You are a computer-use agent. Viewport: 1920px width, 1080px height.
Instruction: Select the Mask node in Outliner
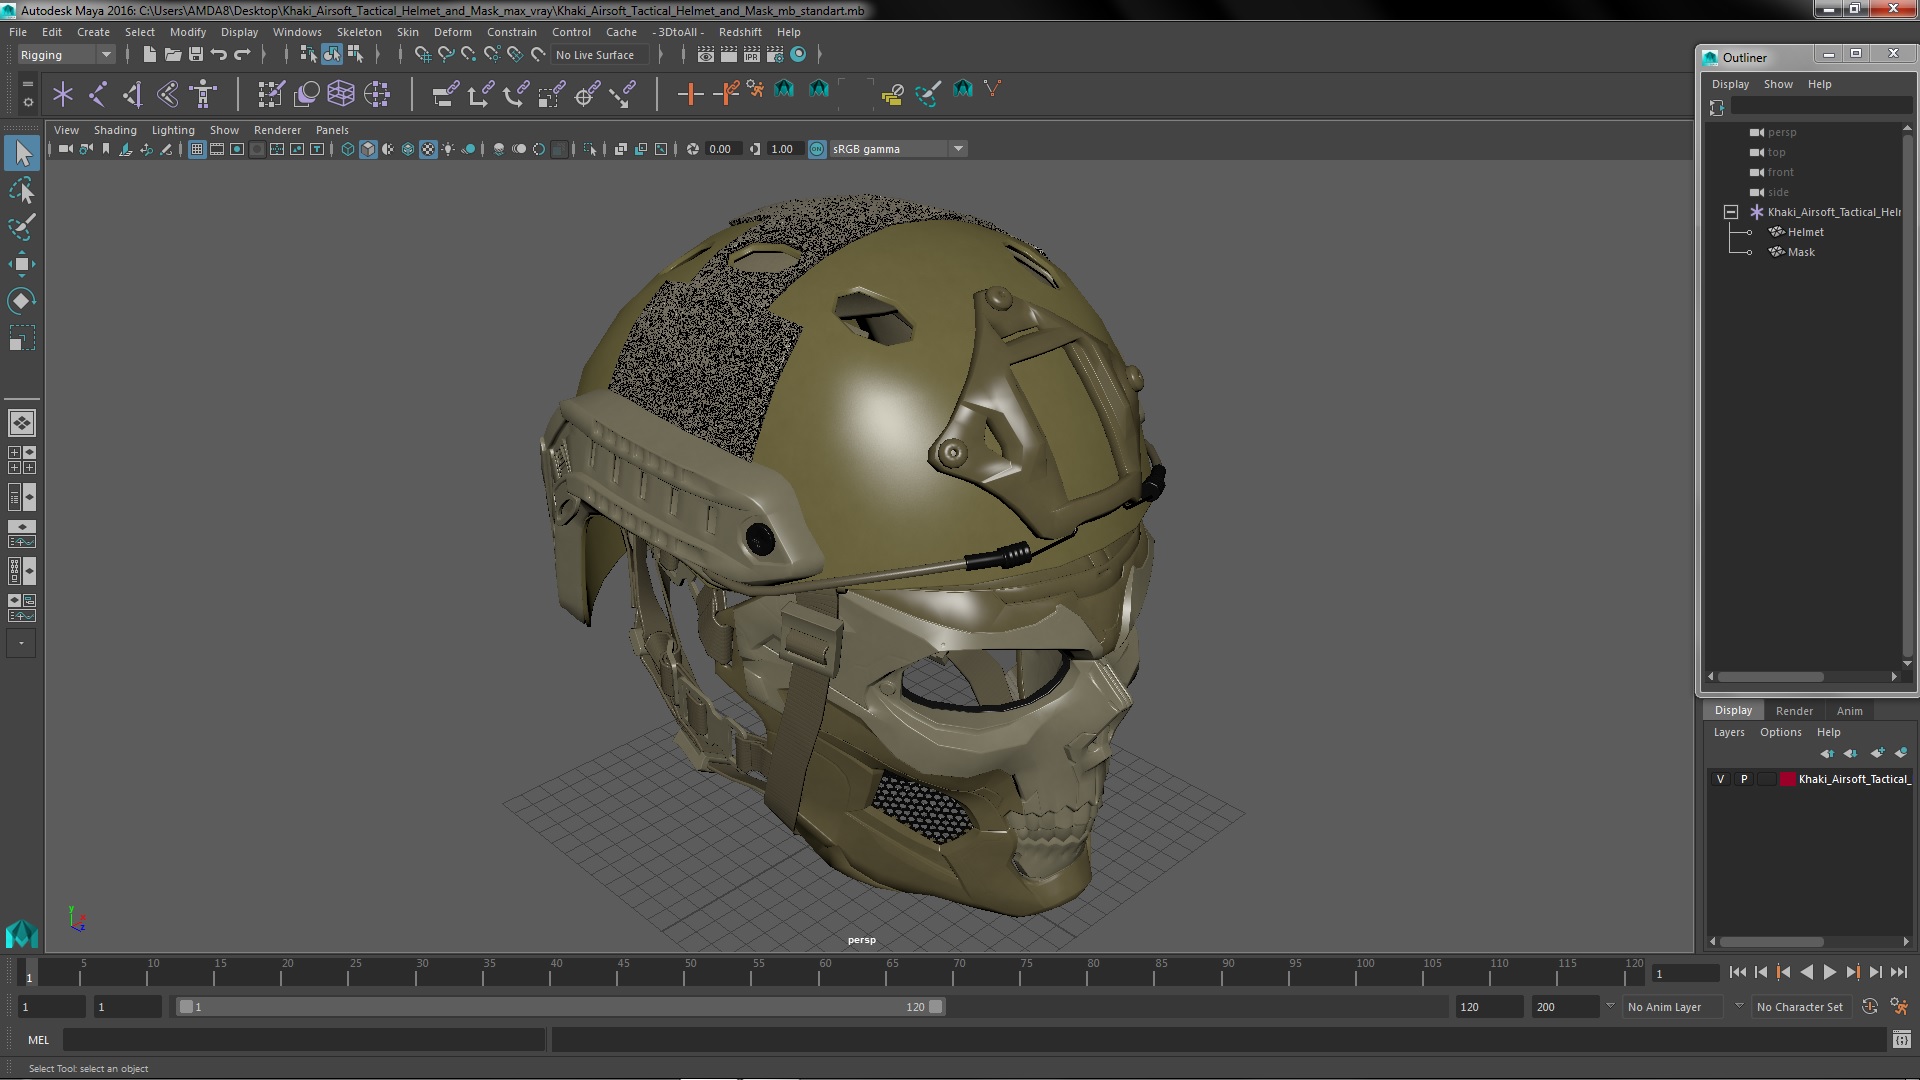pyautogui.click(x=1800, y=252)
